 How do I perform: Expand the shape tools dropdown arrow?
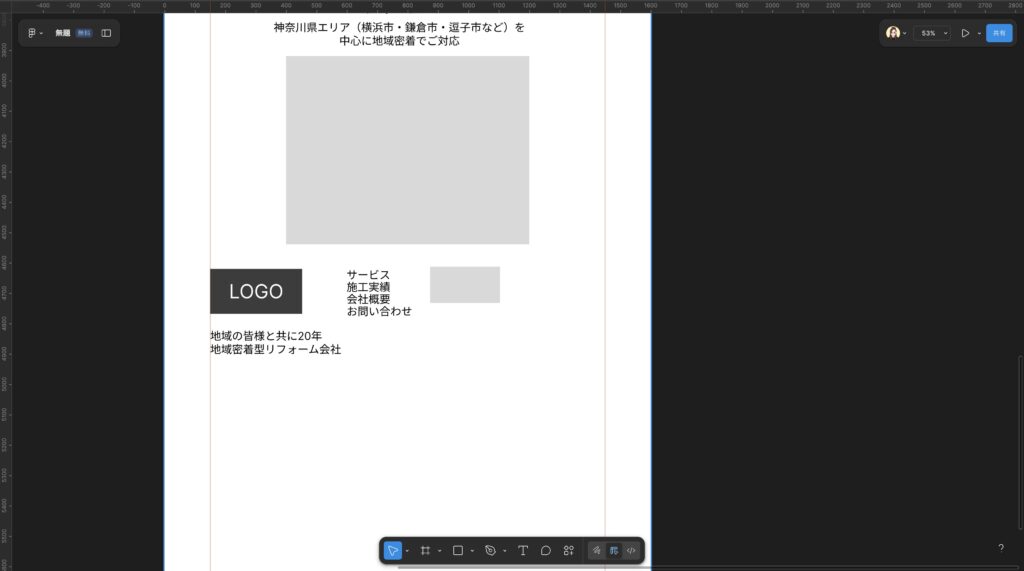(x=472, y=551)
